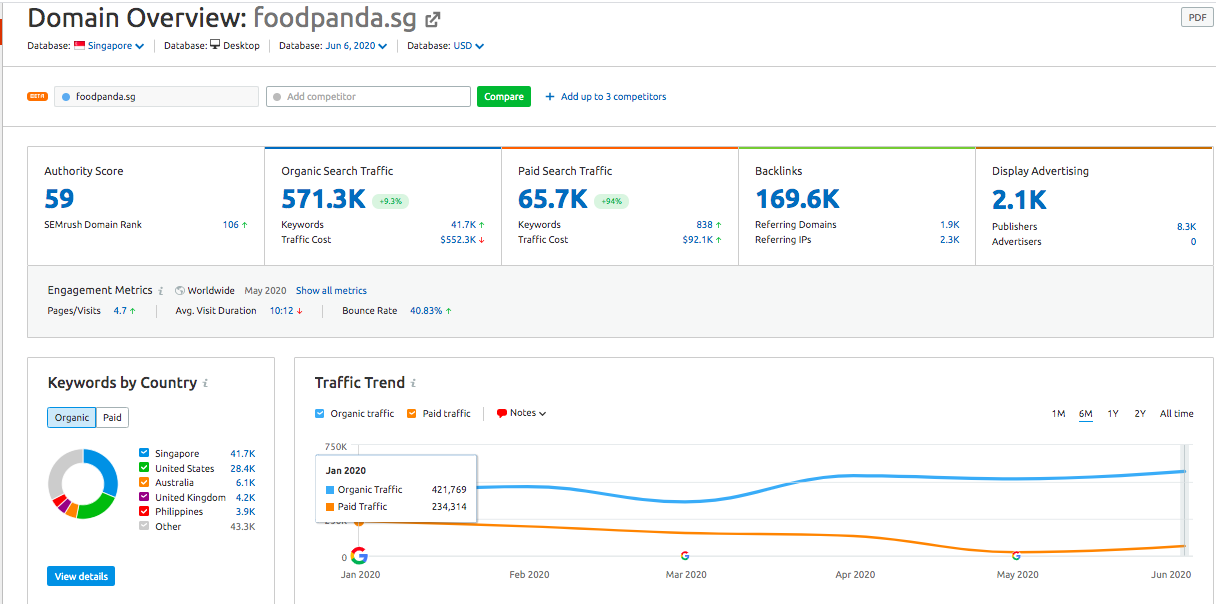Click the red Notes flag icon
This screenshot has height=604, width=1216.
(501, 413)
